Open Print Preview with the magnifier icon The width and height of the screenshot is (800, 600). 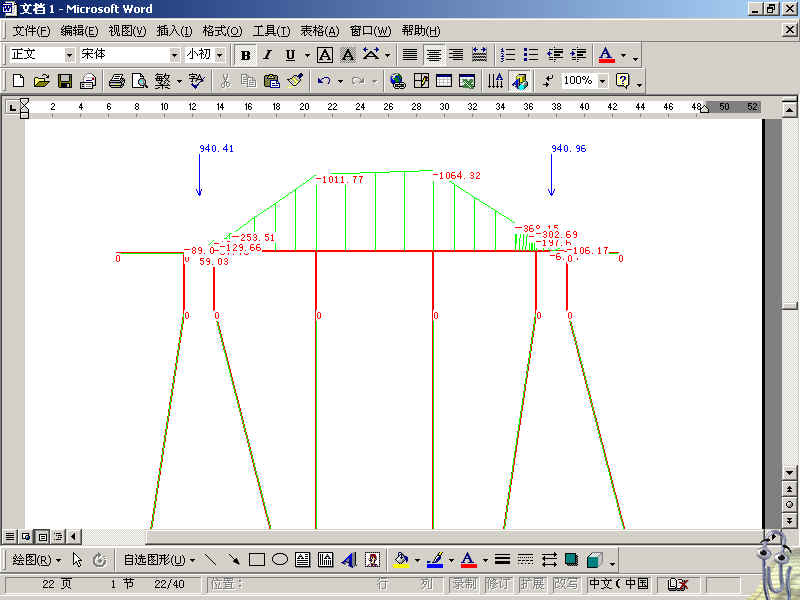pyautogui.click(x=139, y=81)
